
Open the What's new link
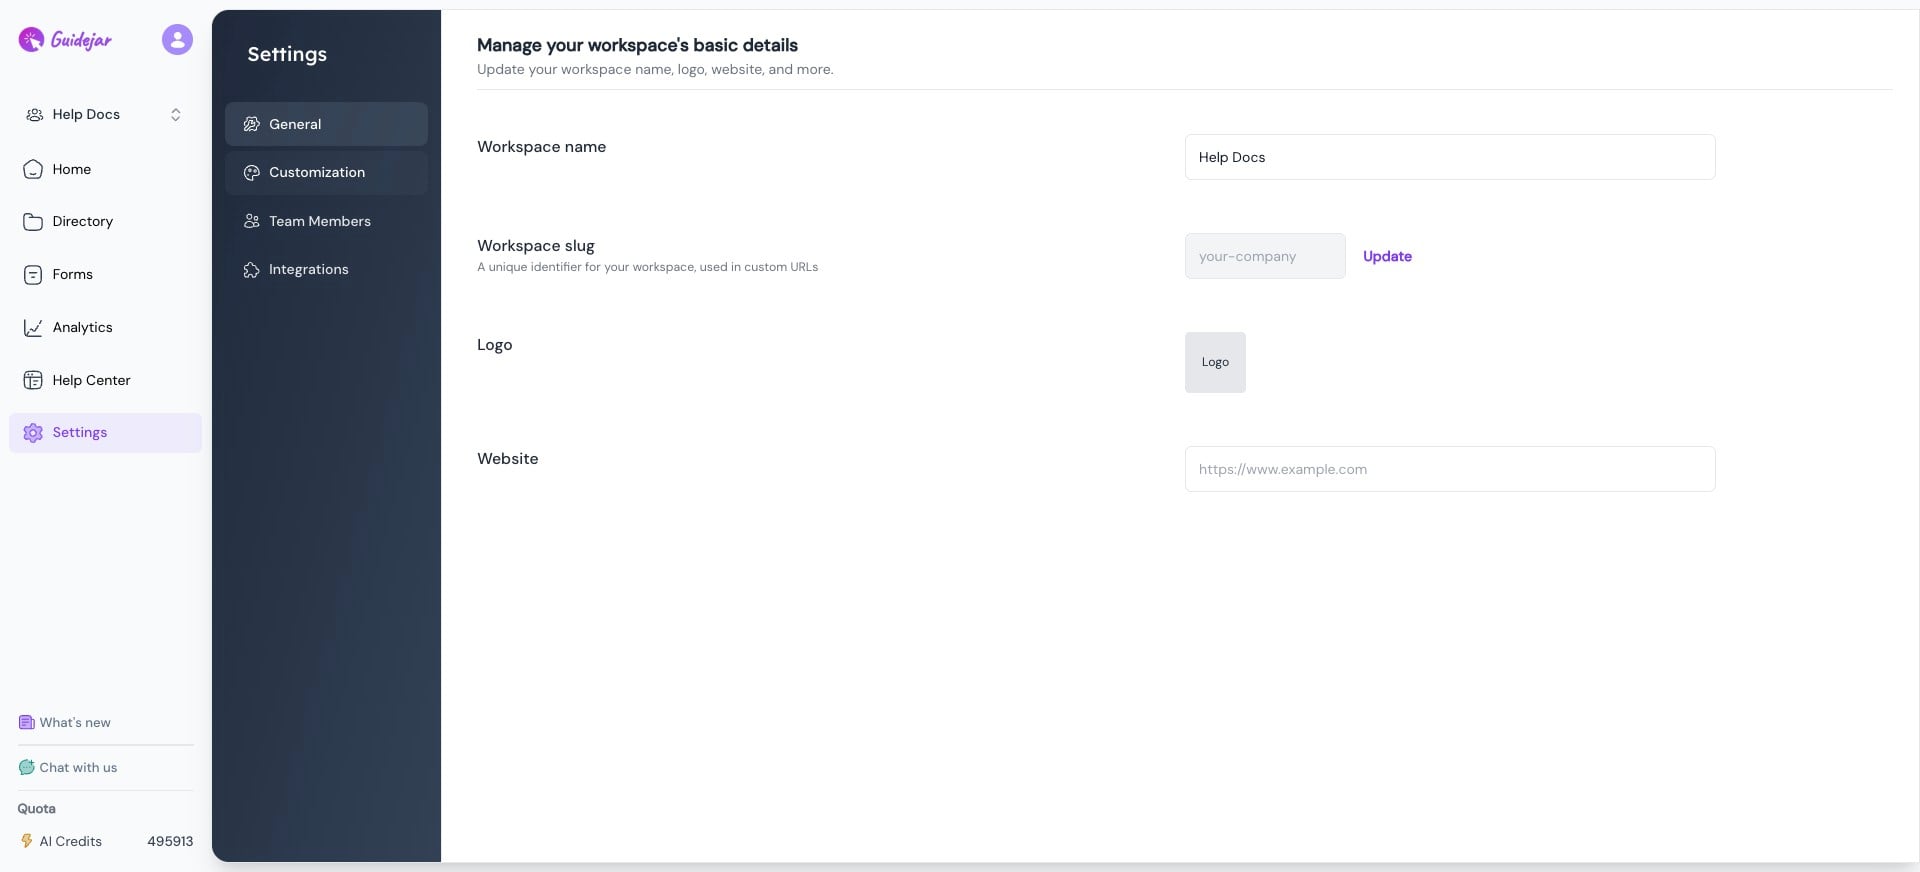(75, 723)
